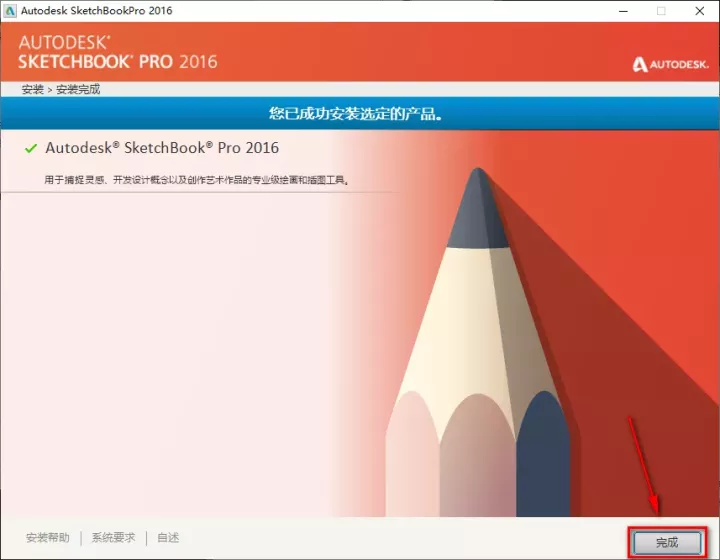Click the Autodesk title bar app icon
The height and width of the screenshot is (560, 720).
coord(10,11)
